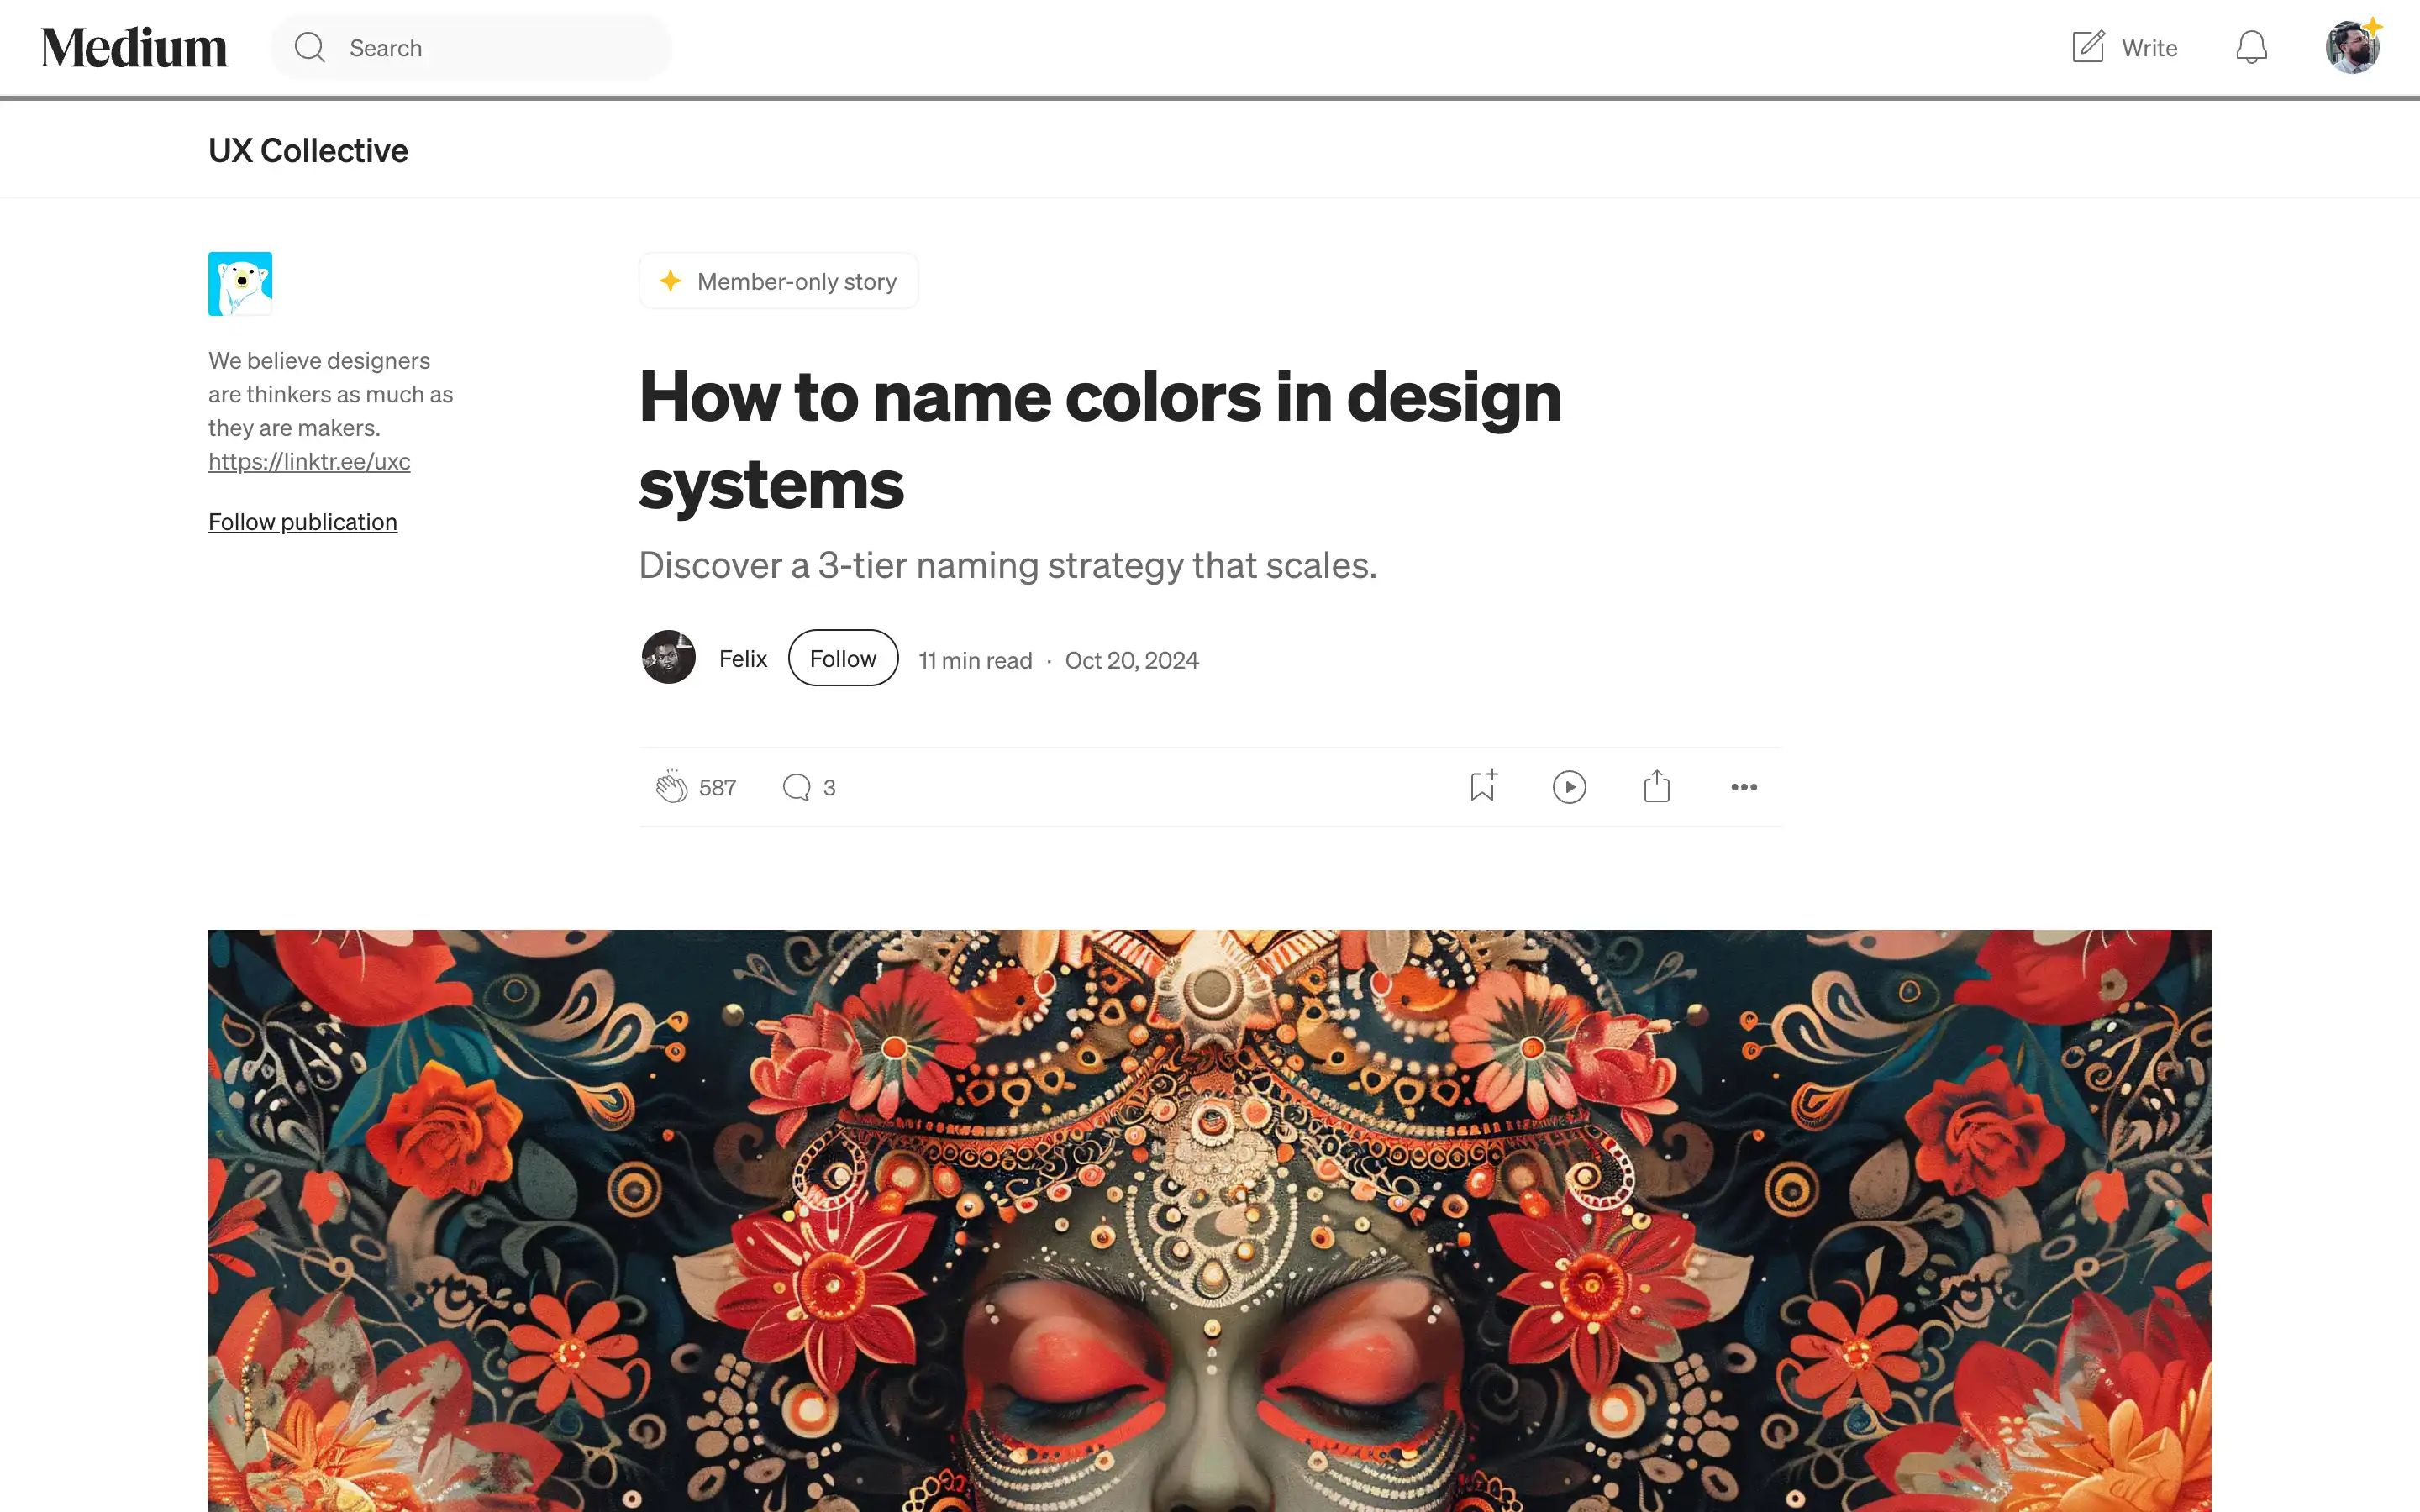Open Felix's author avatar
This screenshot has height=1512, width=2420.
(x=668, y=658)
